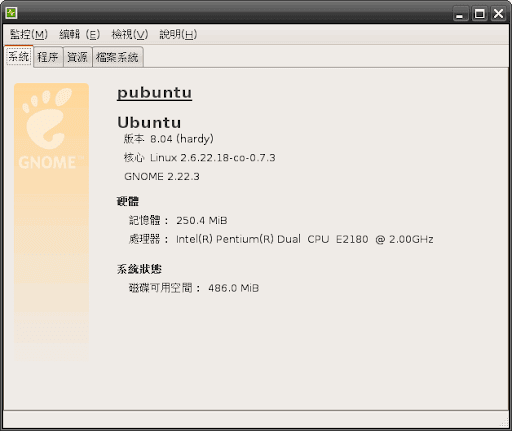Switch to the 資源 tab

(x=77, y=57)
